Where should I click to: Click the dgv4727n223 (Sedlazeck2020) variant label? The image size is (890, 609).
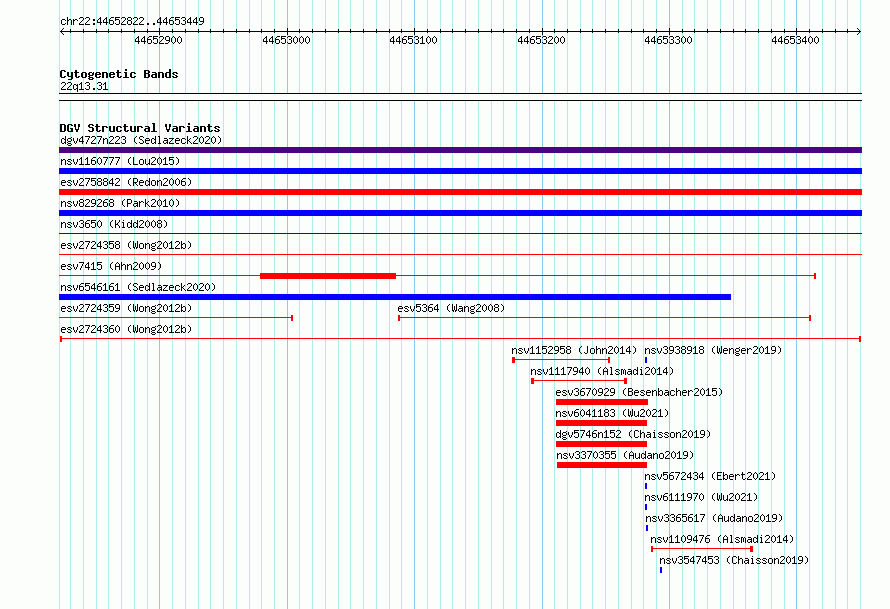point(141,140)
